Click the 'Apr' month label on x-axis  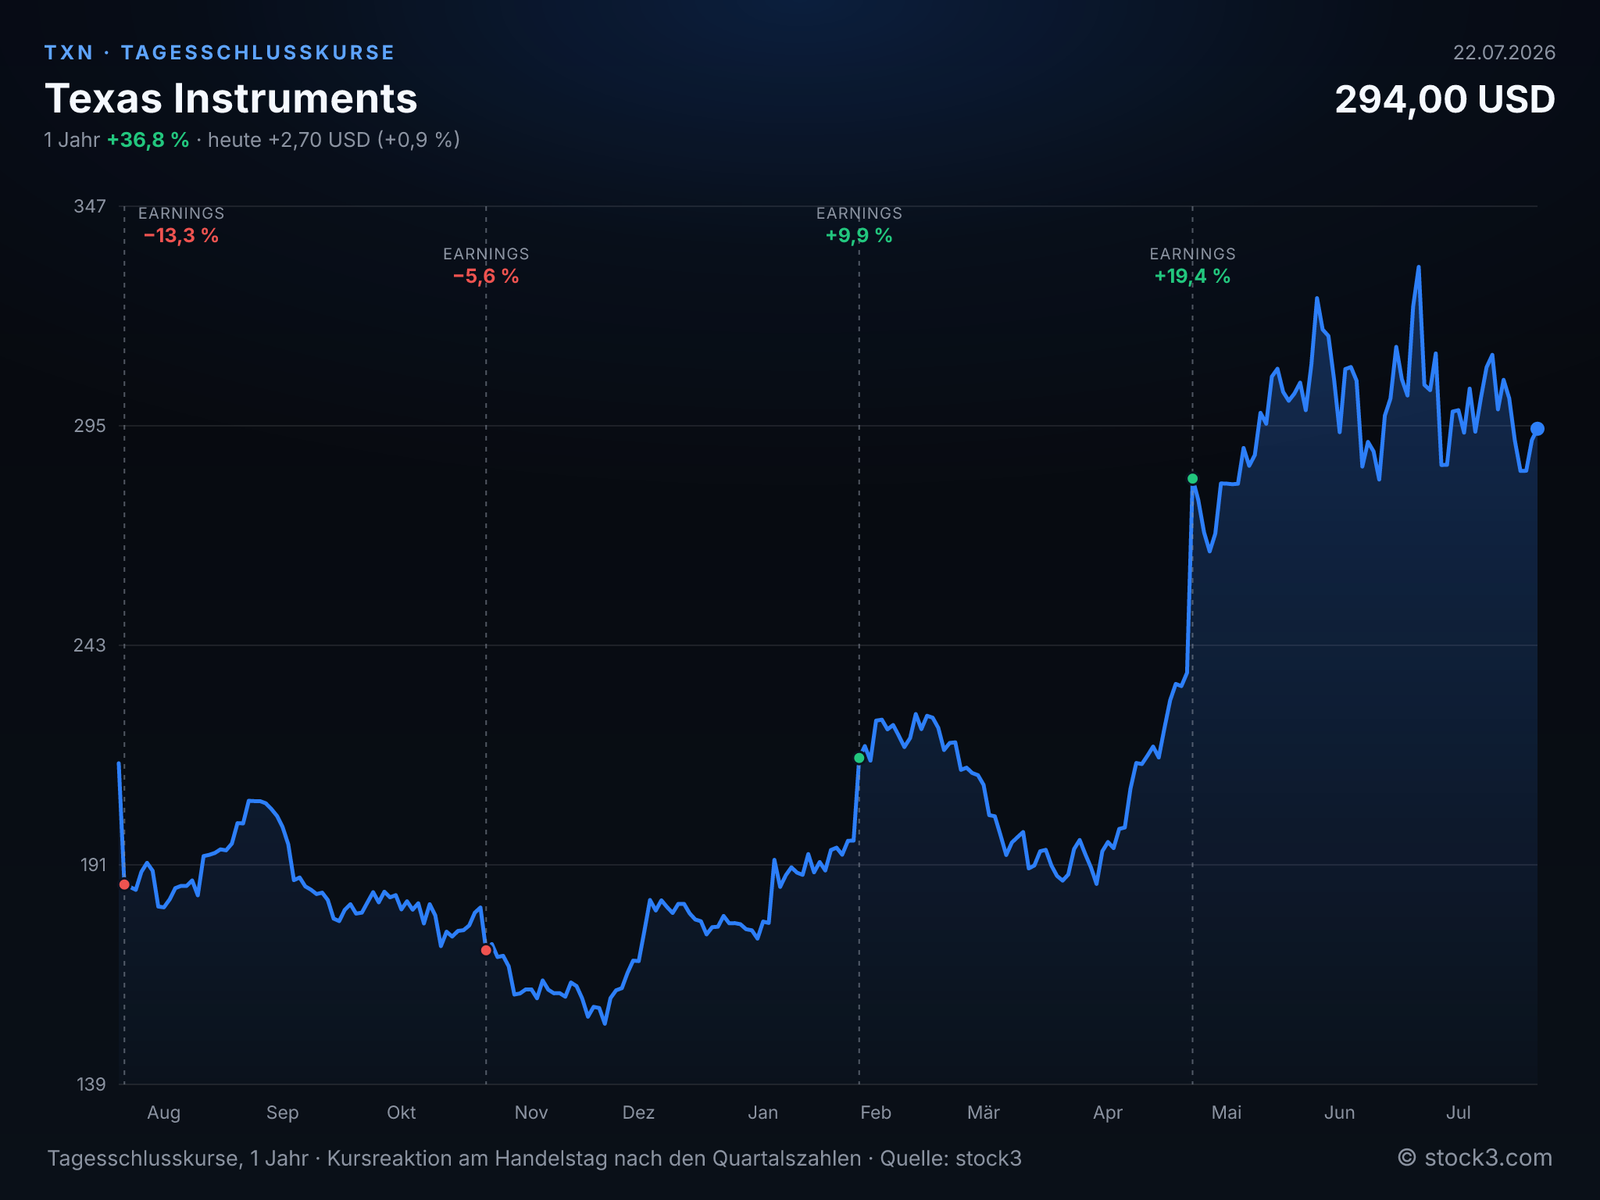point(1108,1113)
